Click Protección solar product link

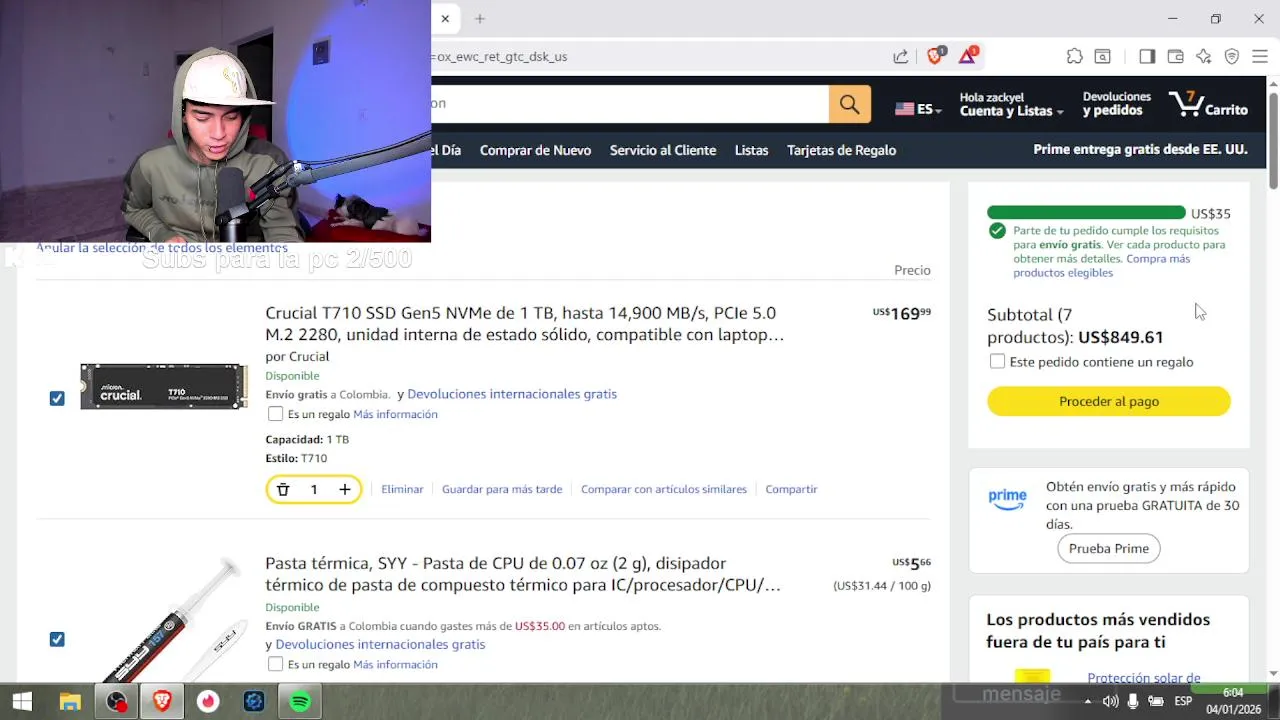(x=1143, y=678)
